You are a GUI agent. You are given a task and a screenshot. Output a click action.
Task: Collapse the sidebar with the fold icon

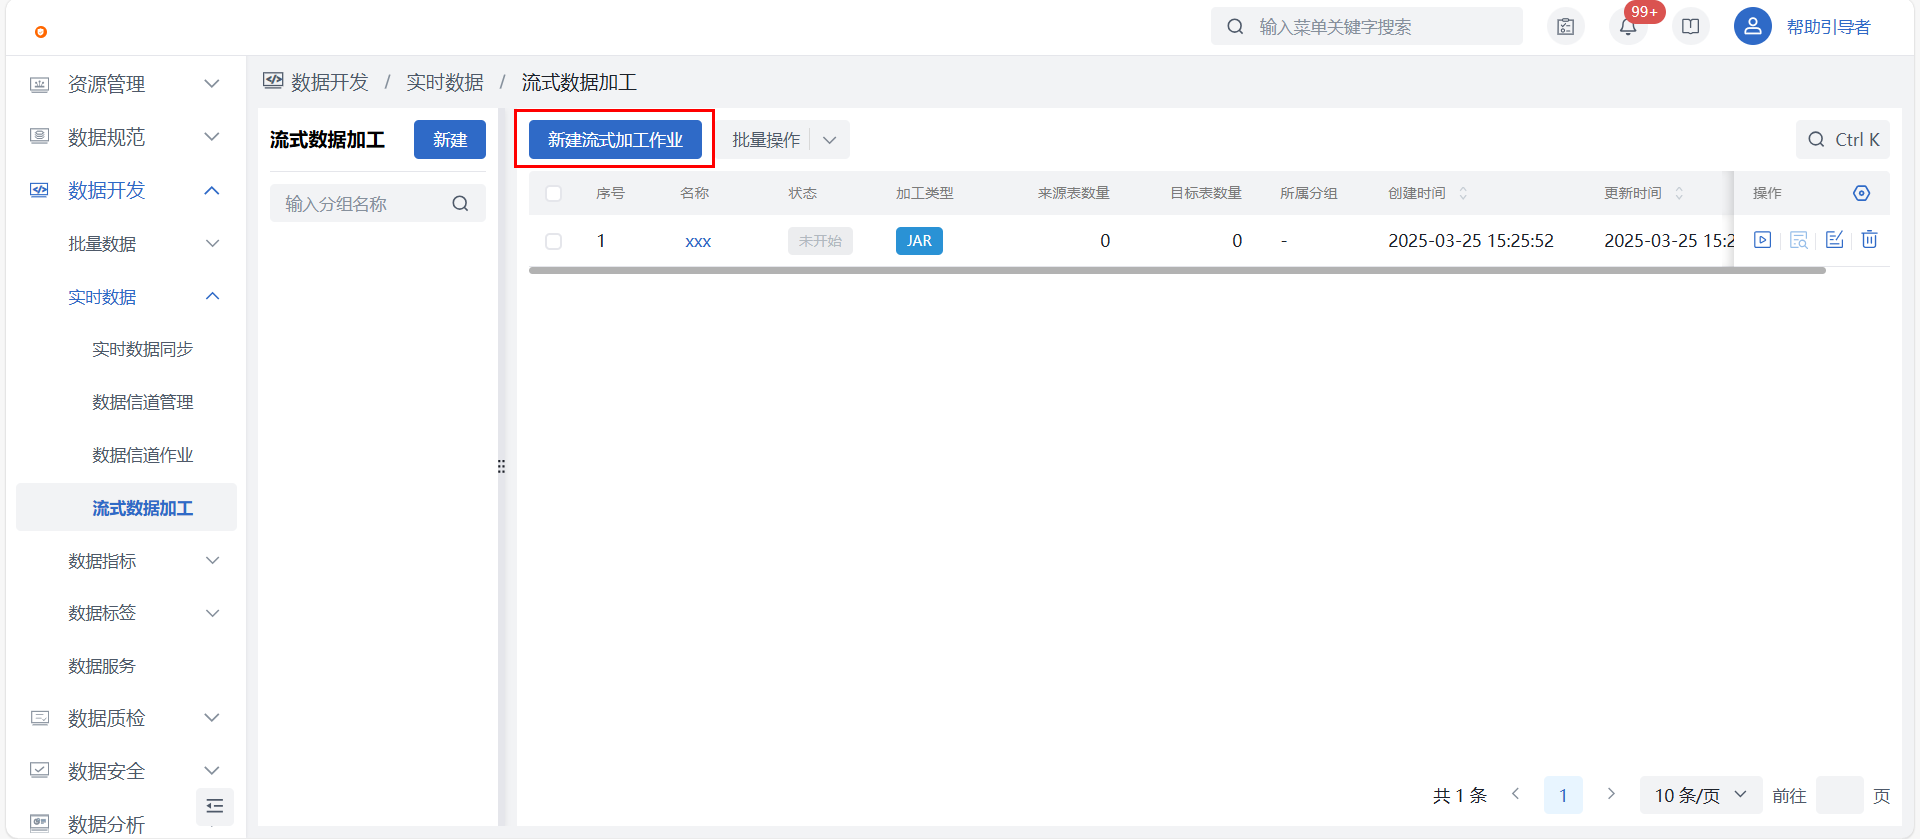point(215,806)
